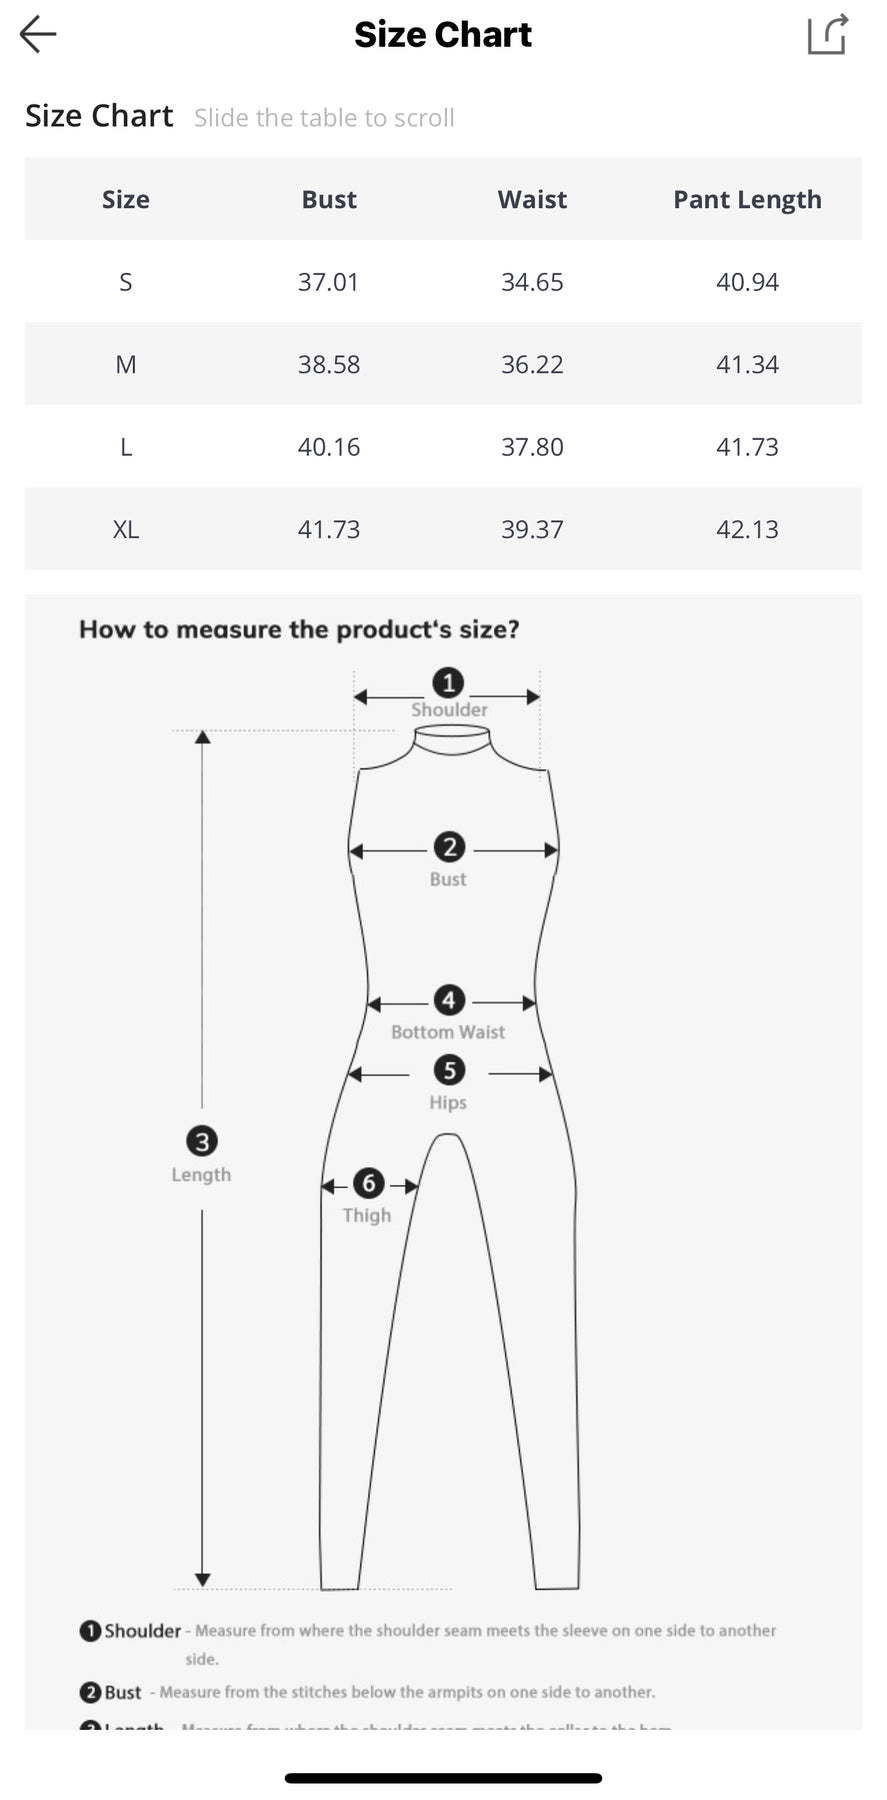The height and width of the screenshot is (1800, 887).
Task: Tap the back arrow icon
Action: 38,34
